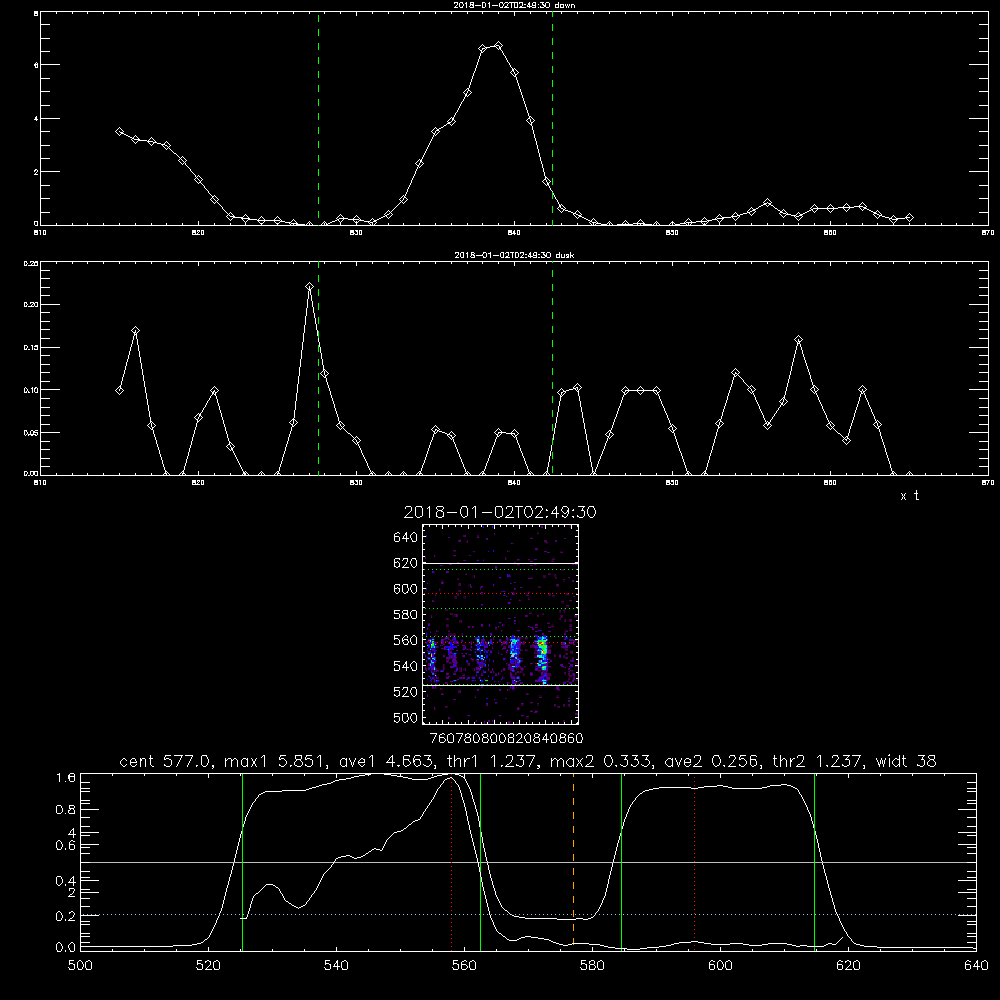Click the timestamp title above the spectrogram
Image resolution: width=1000 pixels, height=1000 pixels.
[500, 512]
